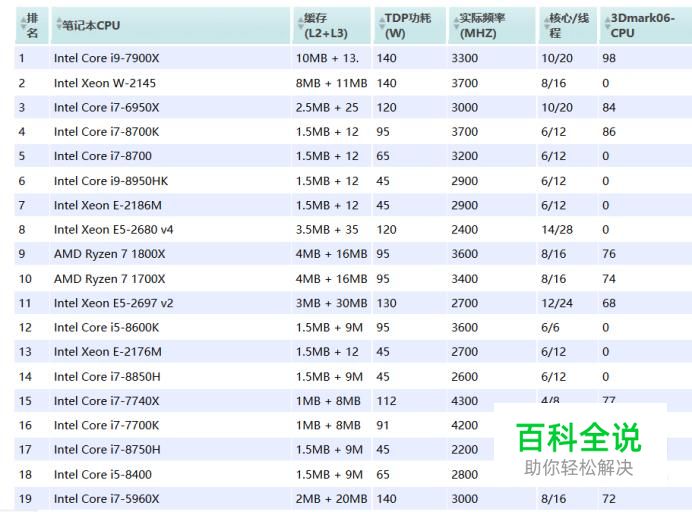Screen dimensions: 692x512
Task: Sort by 核心/线程 column arrows
Action: point(545,23)
